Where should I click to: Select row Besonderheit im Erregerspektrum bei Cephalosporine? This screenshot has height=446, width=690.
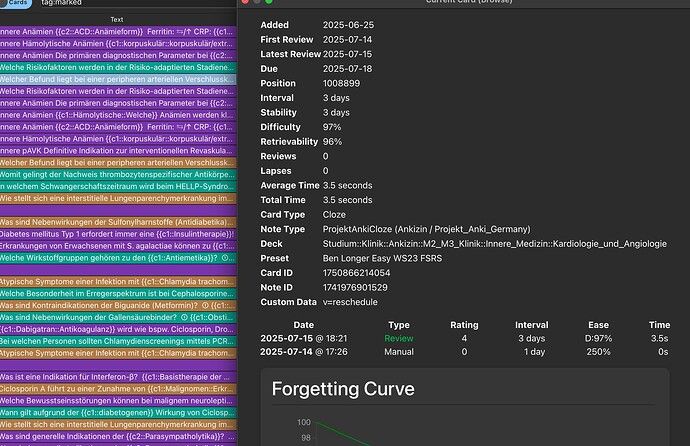click(118, 293)
